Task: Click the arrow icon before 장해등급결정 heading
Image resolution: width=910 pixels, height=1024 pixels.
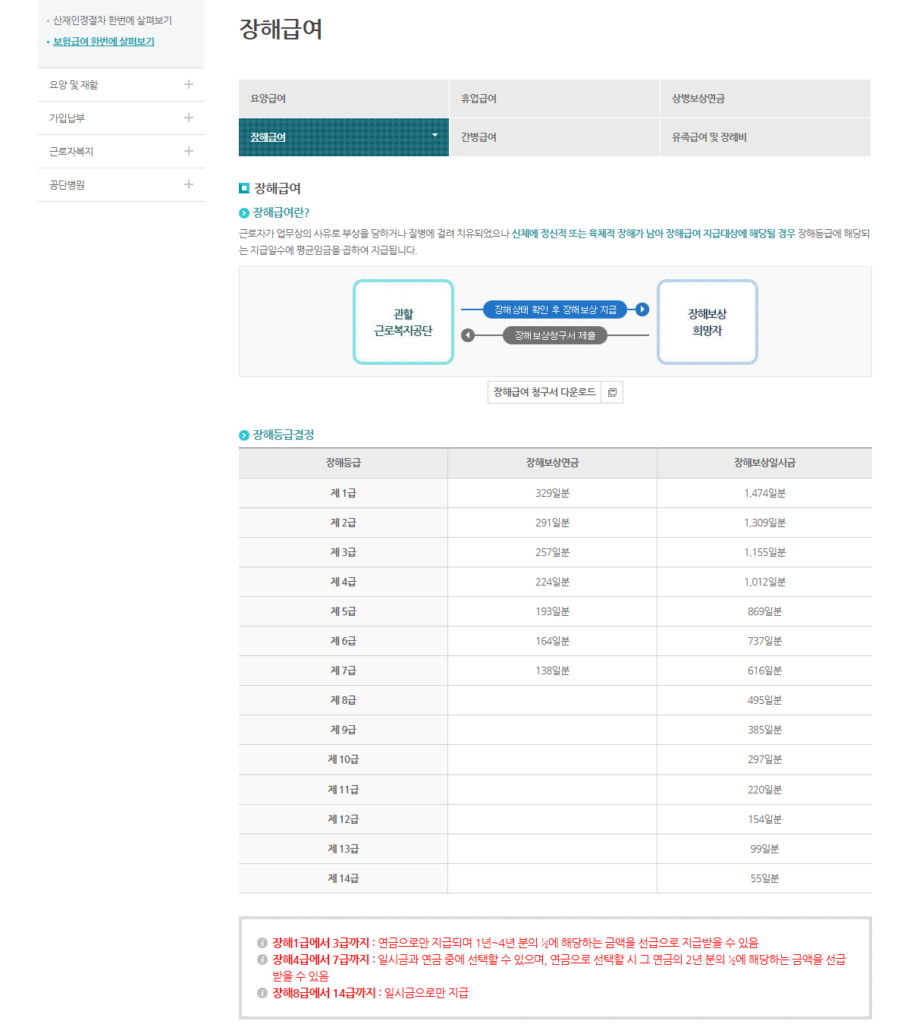Action: [244, 436]
